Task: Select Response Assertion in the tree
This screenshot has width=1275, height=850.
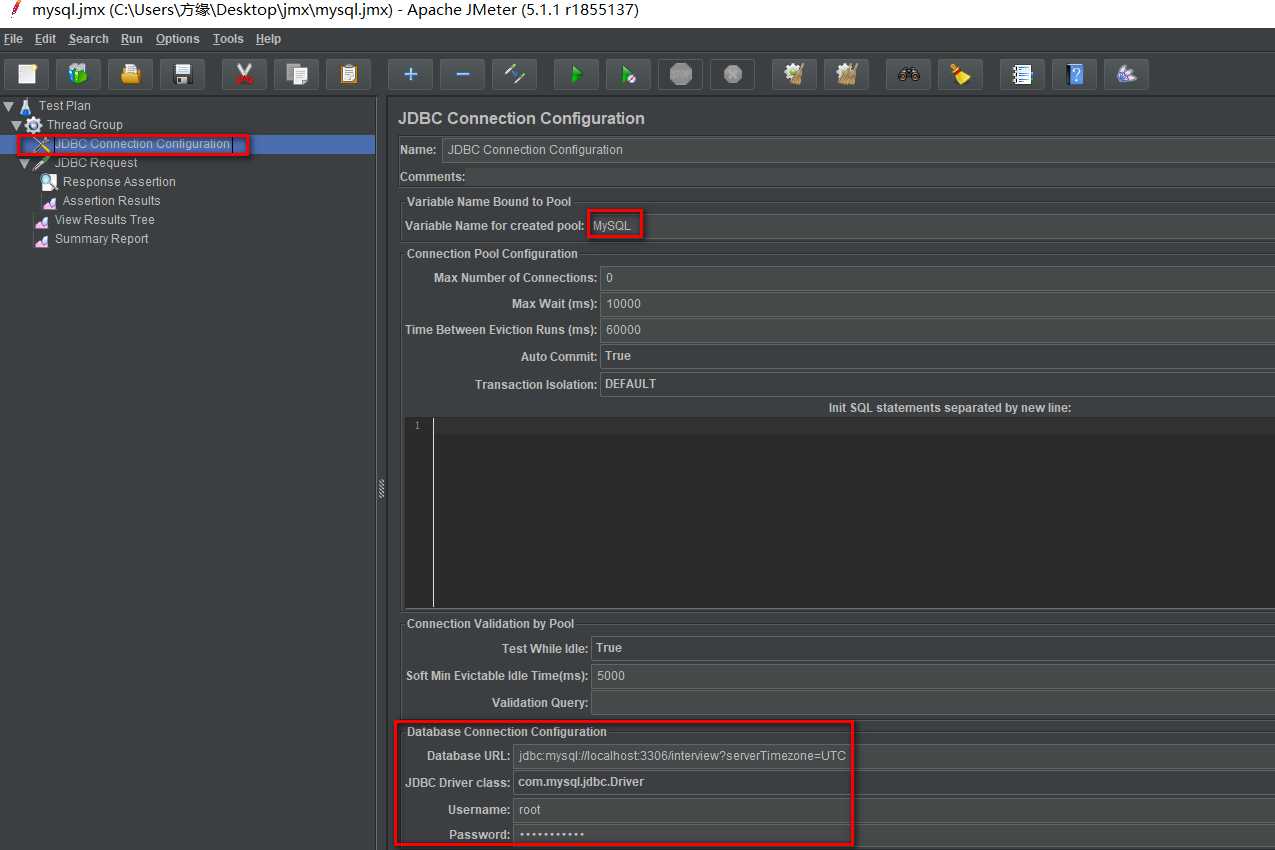Action: pyautogui.click(x=119, y=182)
